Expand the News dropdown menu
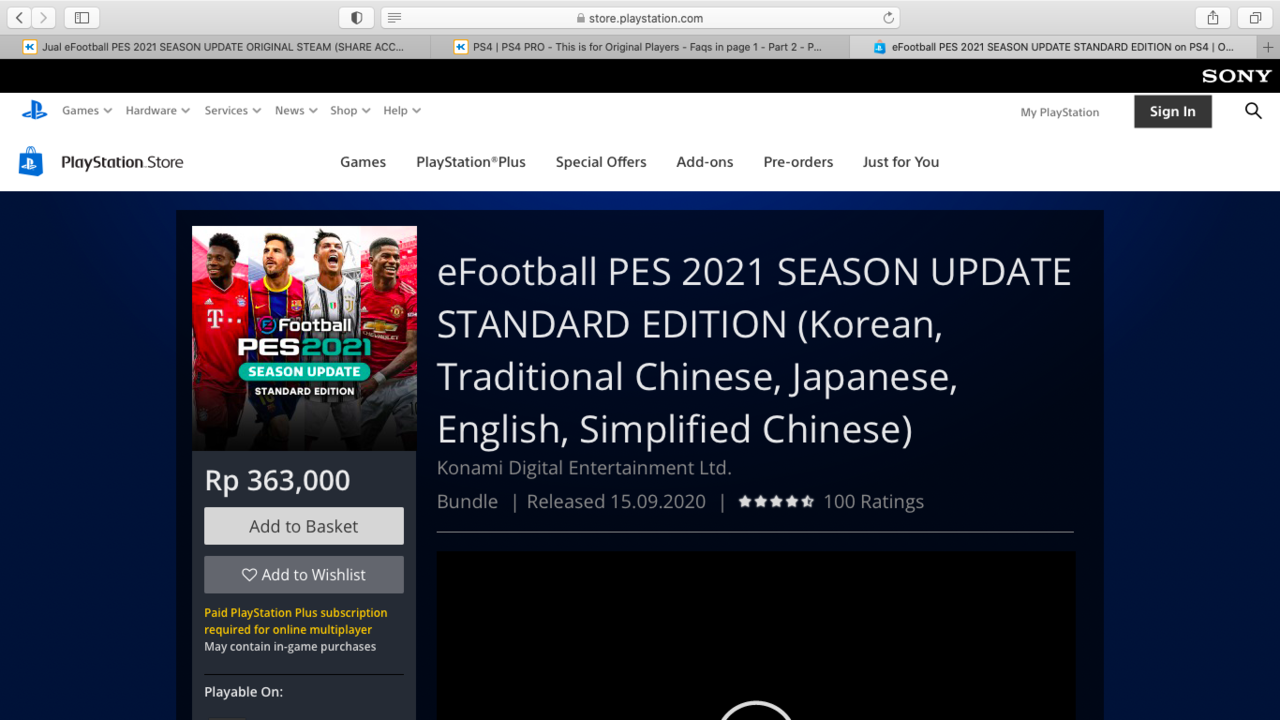 click(296, 111)
